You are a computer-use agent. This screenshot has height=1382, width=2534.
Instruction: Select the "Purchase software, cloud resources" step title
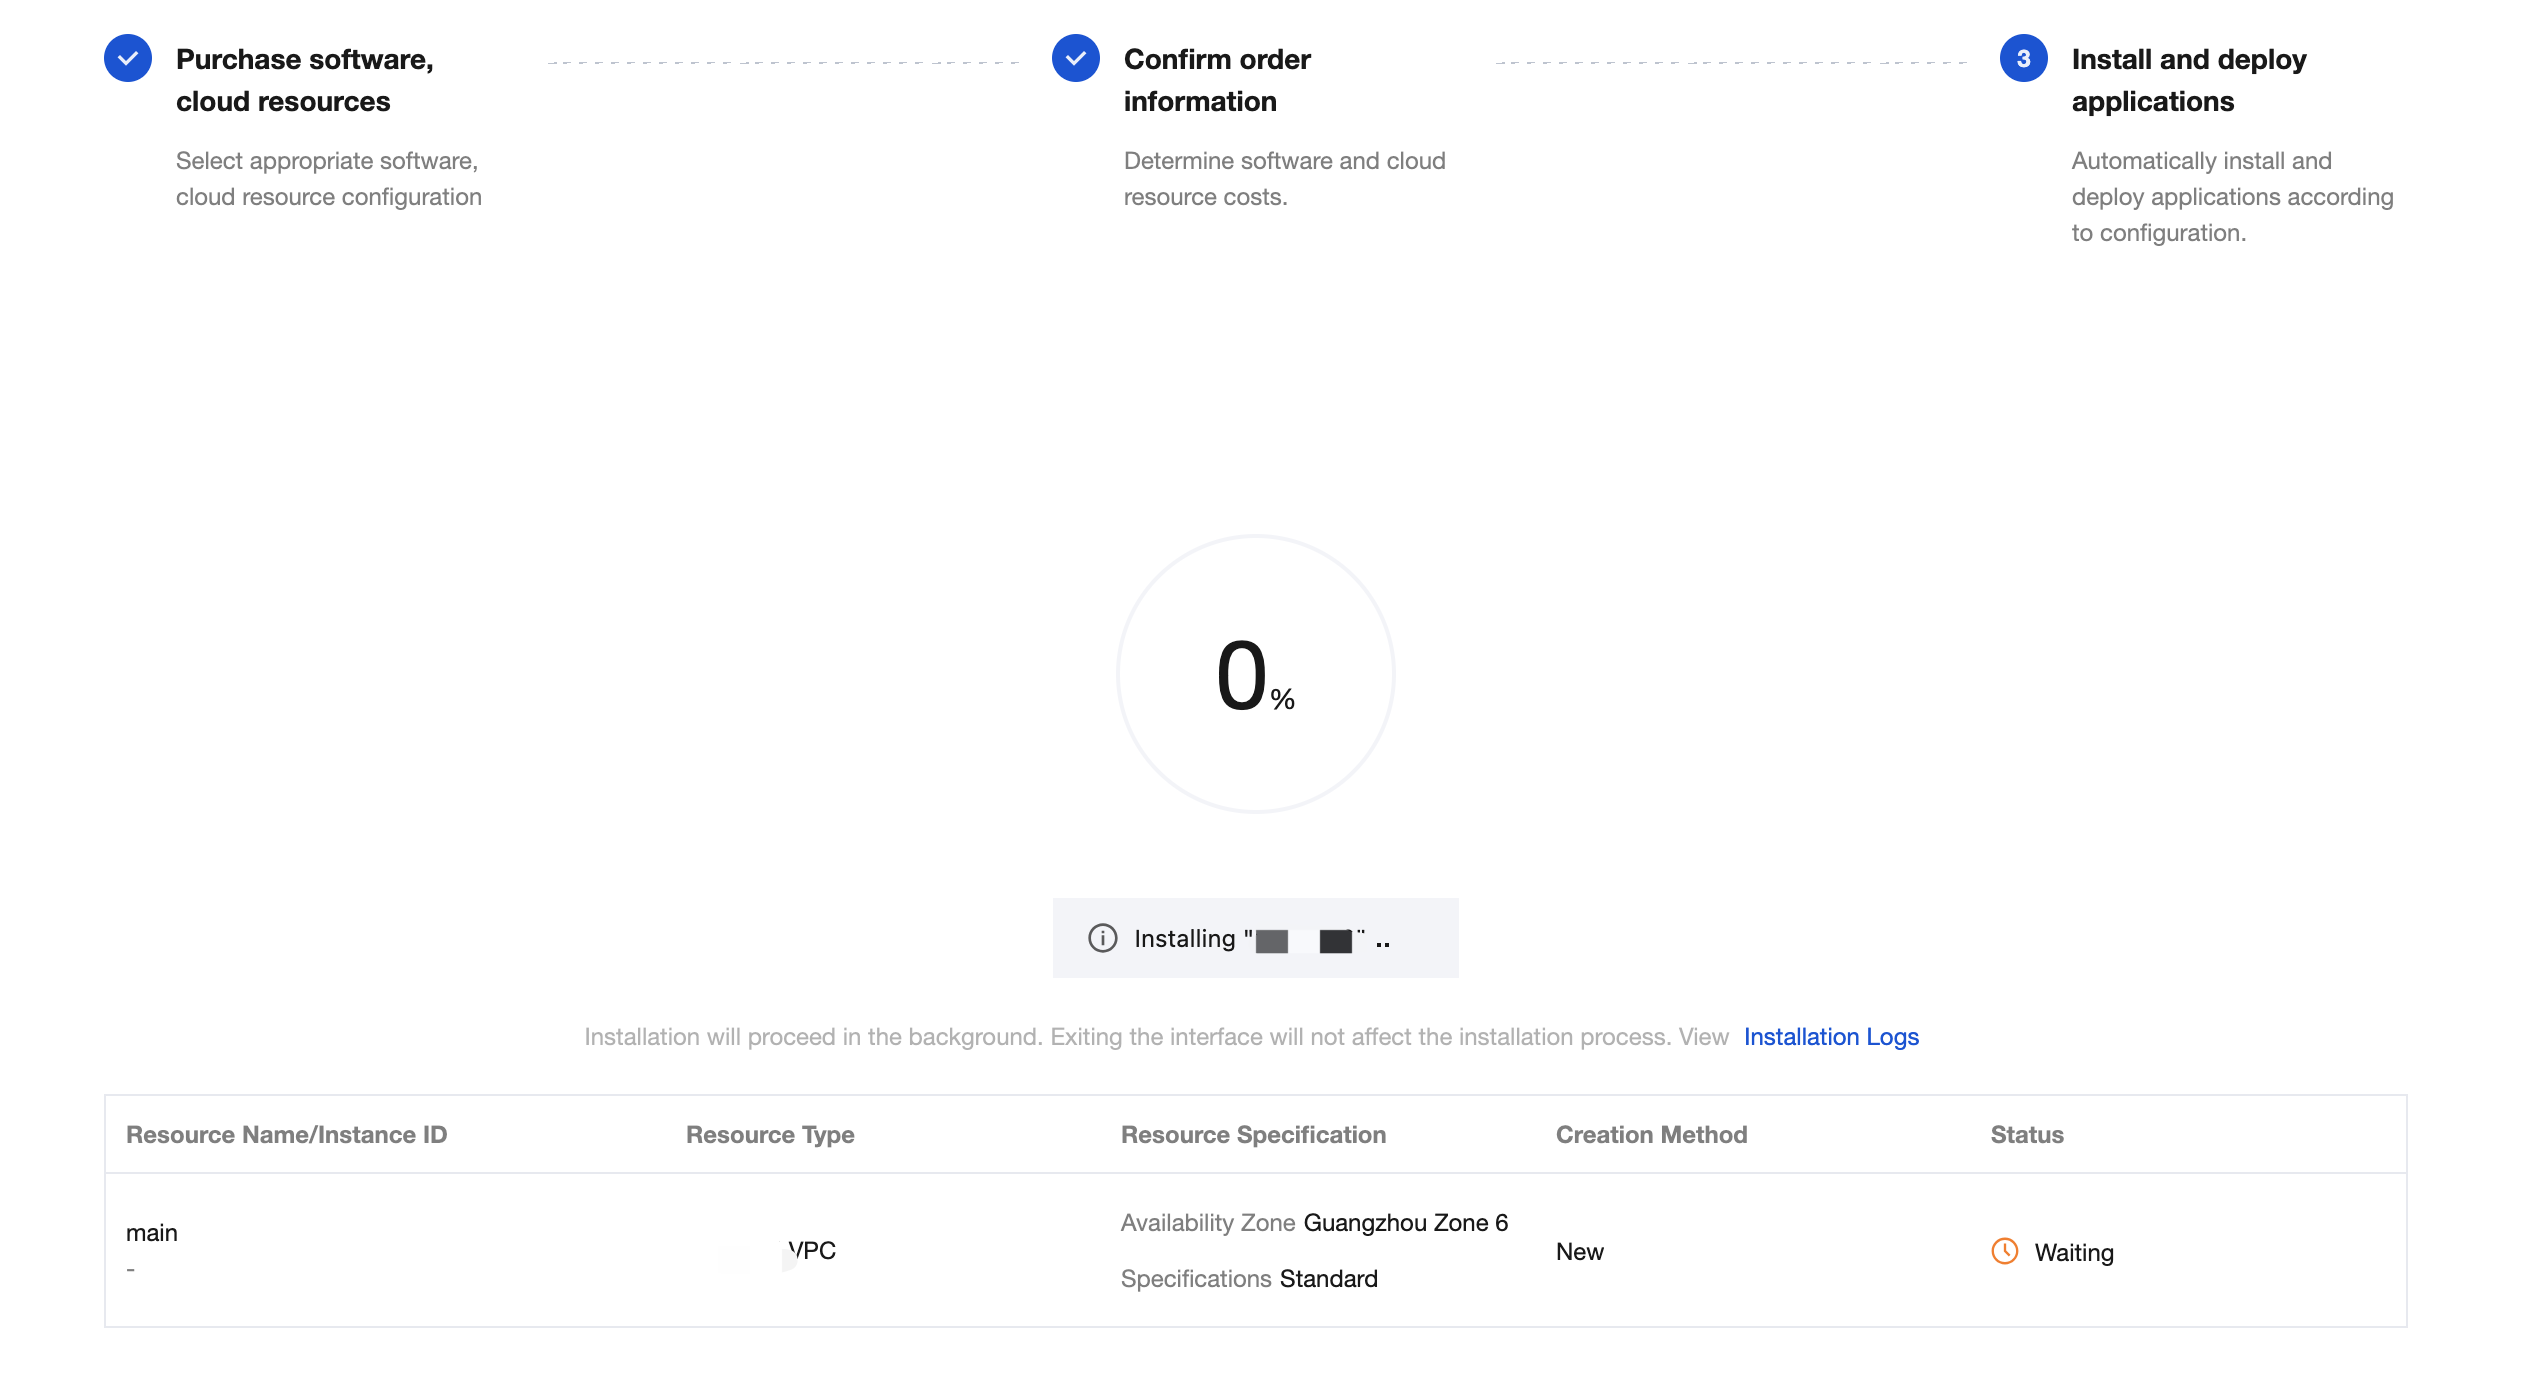(305, 80)
